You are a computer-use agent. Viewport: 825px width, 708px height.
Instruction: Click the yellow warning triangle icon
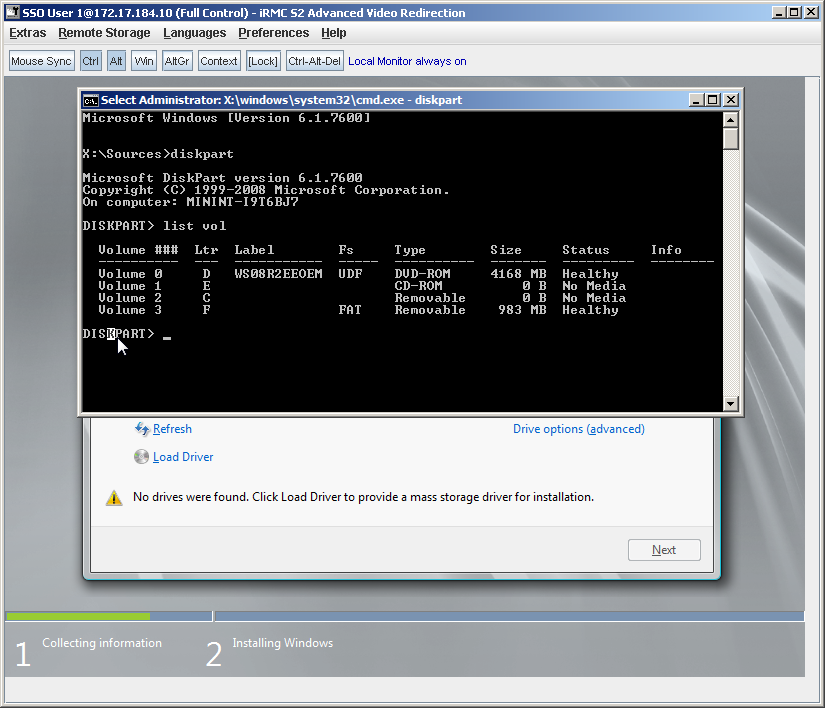pyautogui.click(x=114, y=498)
